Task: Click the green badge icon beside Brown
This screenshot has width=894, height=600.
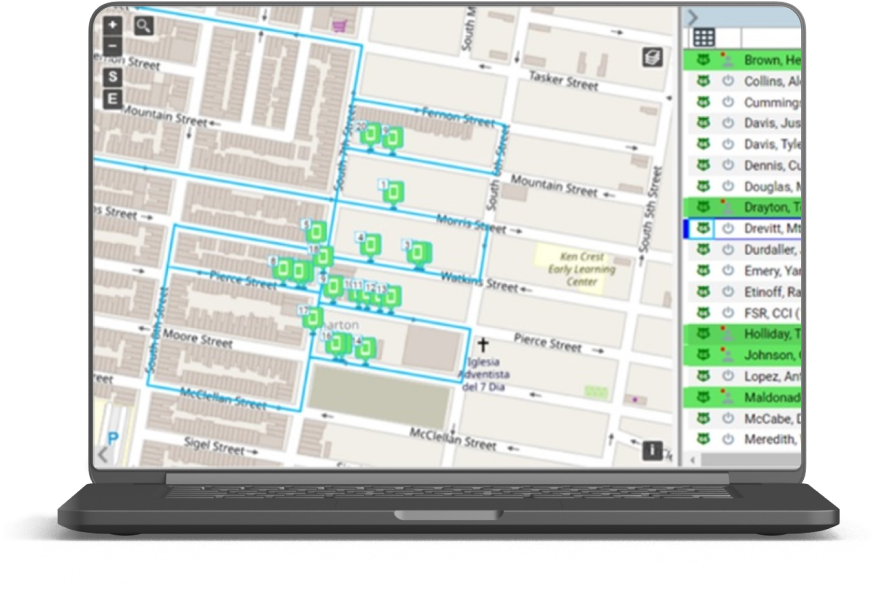Action: (702, 61)
